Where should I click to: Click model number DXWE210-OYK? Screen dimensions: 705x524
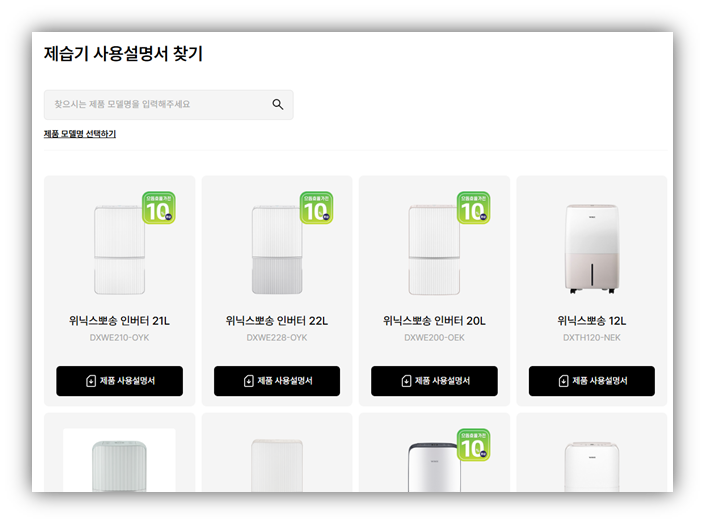120,338
